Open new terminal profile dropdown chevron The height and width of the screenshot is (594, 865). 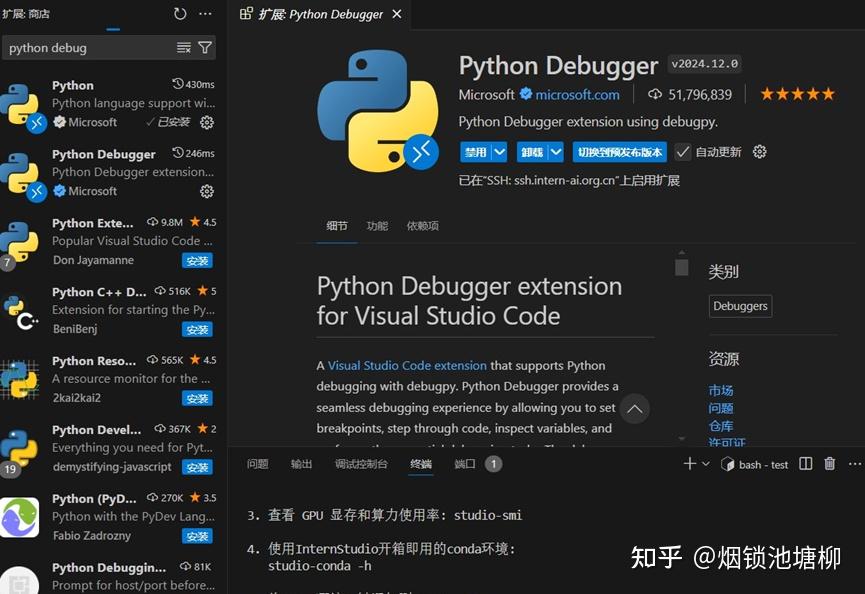click(706, 464)
